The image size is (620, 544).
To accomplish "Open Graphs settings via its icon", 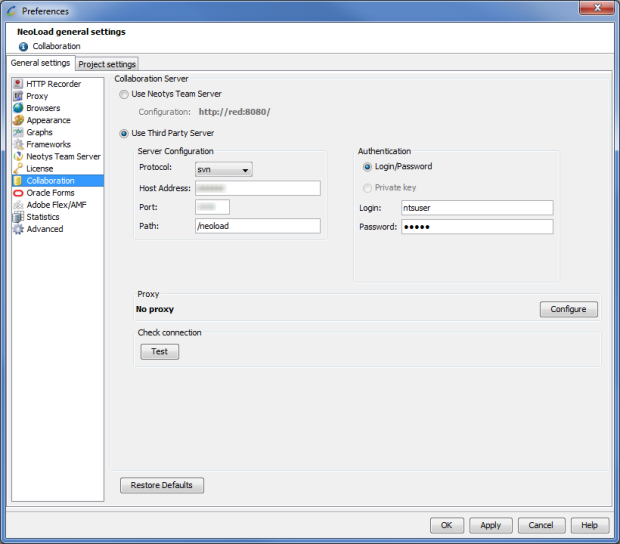I will pos(18,132).
